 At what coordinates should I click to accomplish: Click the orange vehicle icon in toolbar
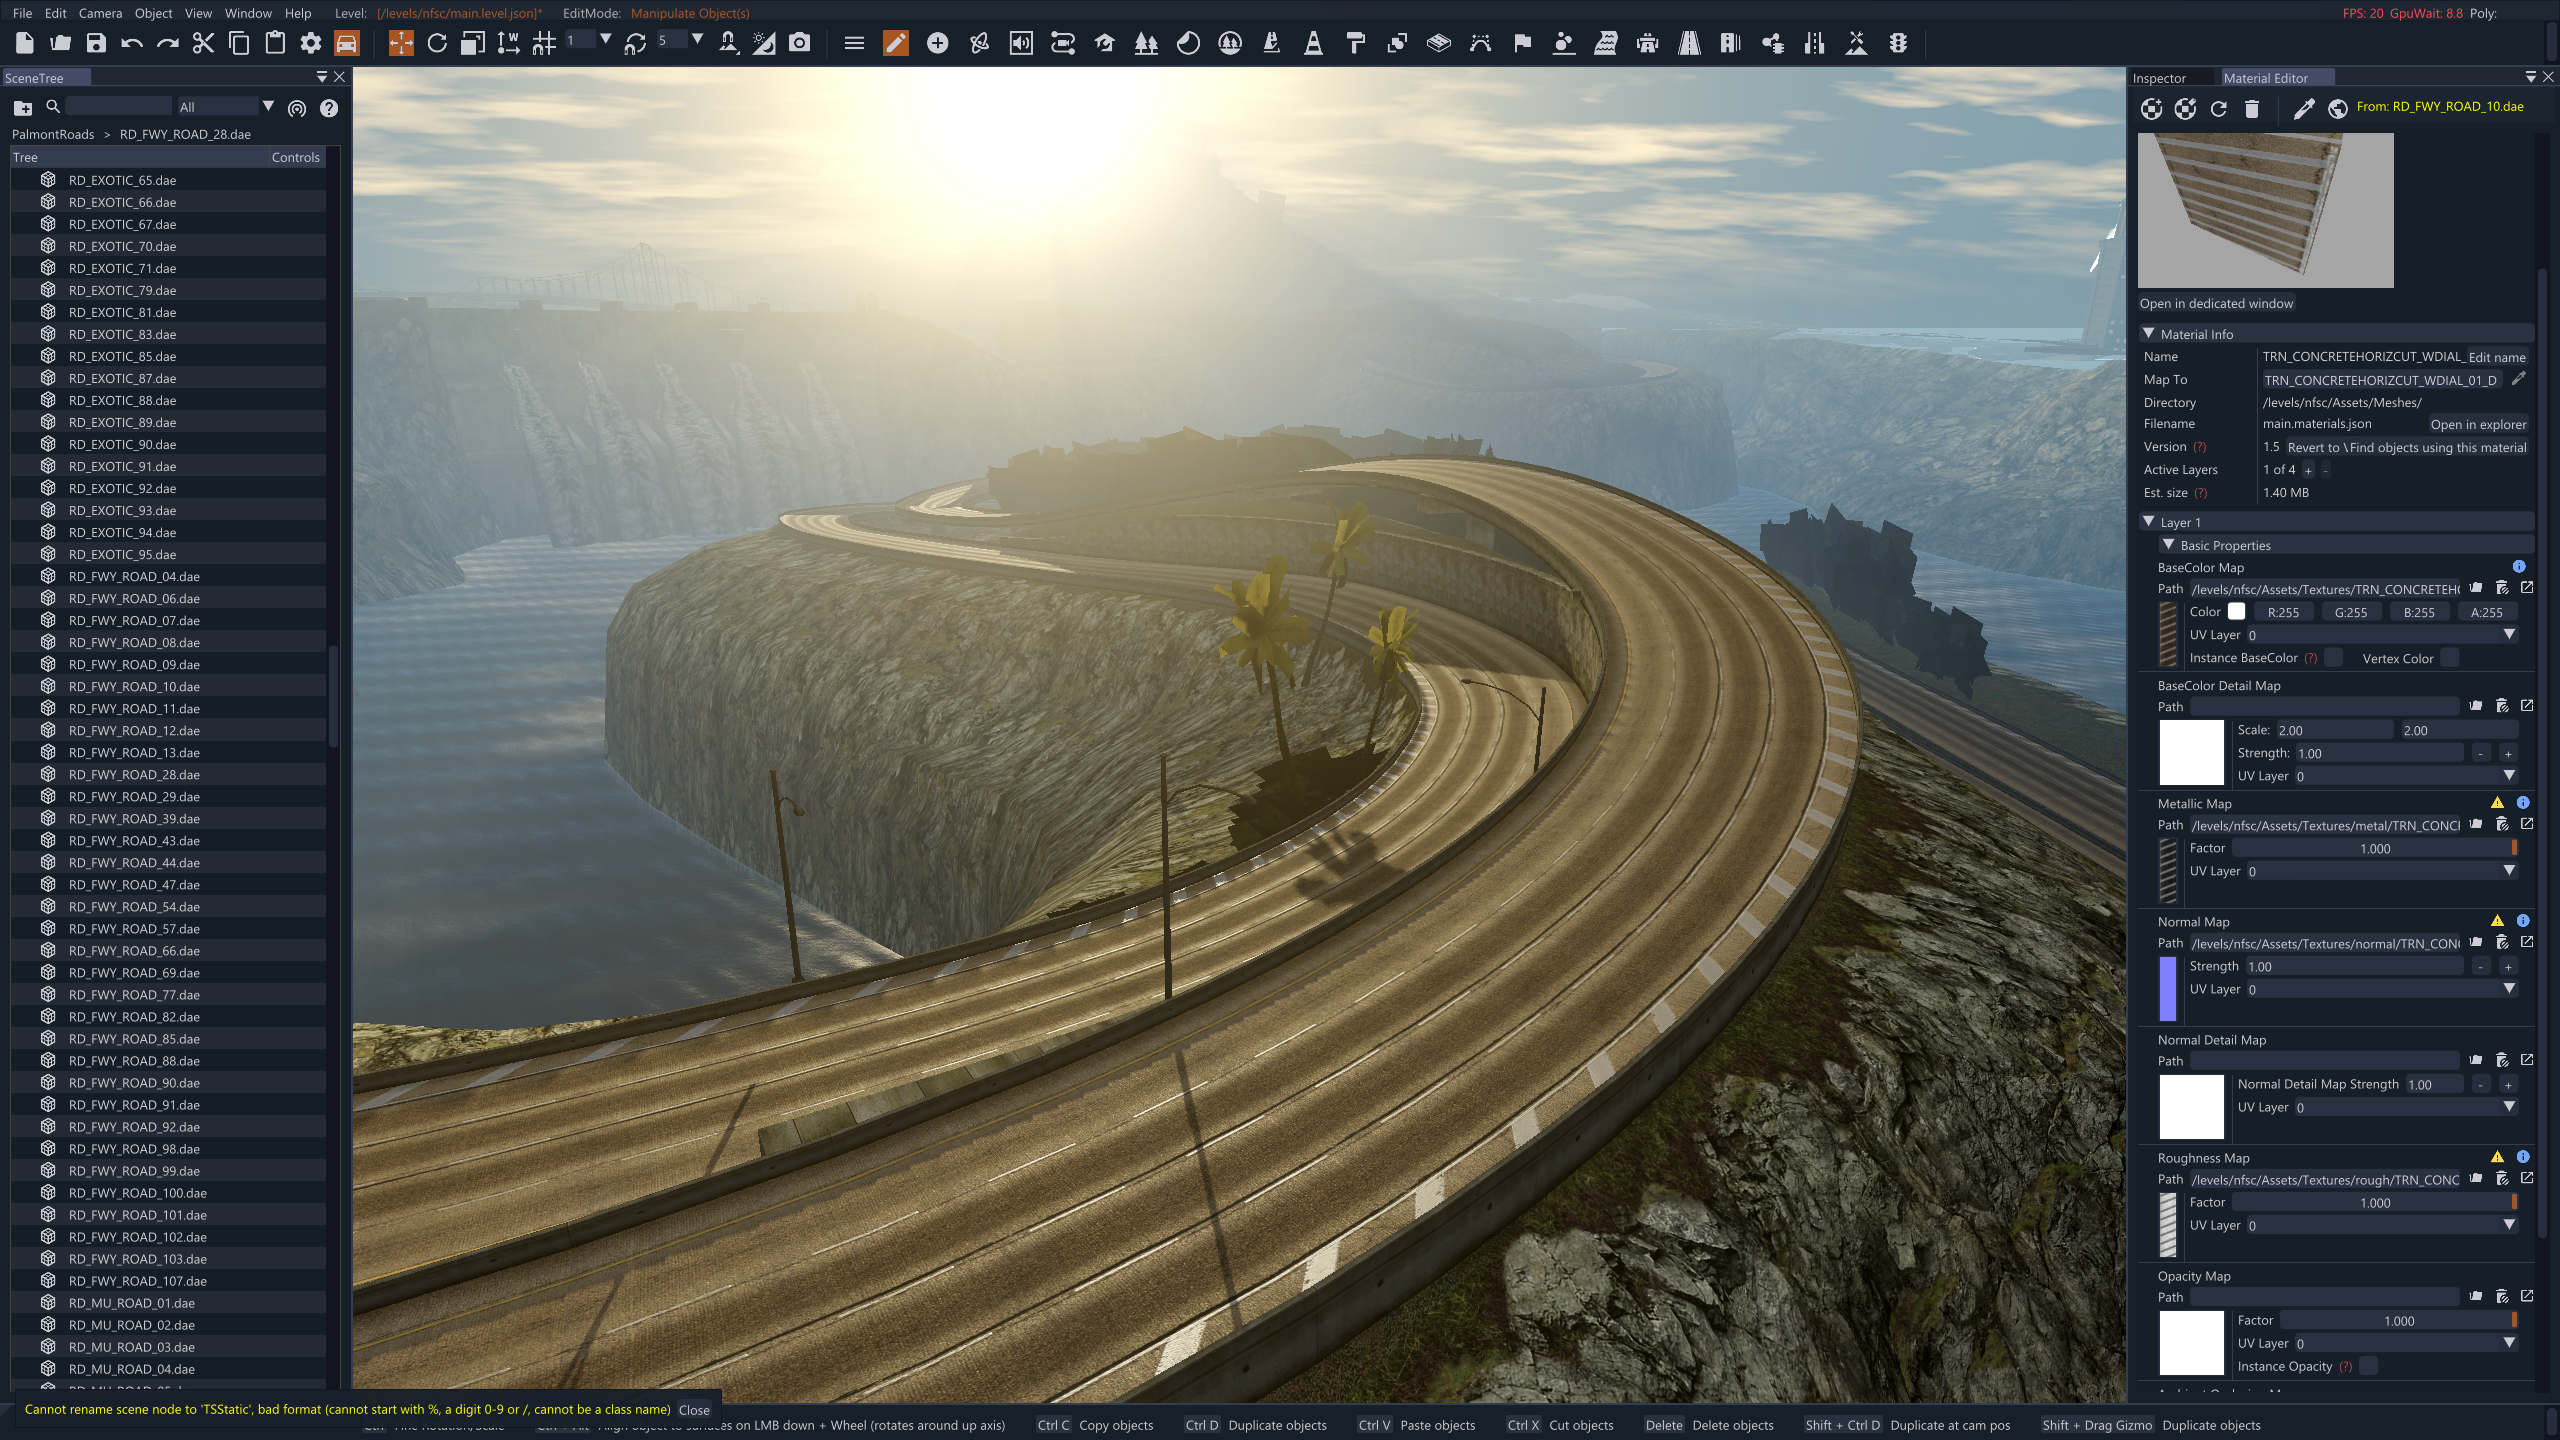[x=346, y=43]
